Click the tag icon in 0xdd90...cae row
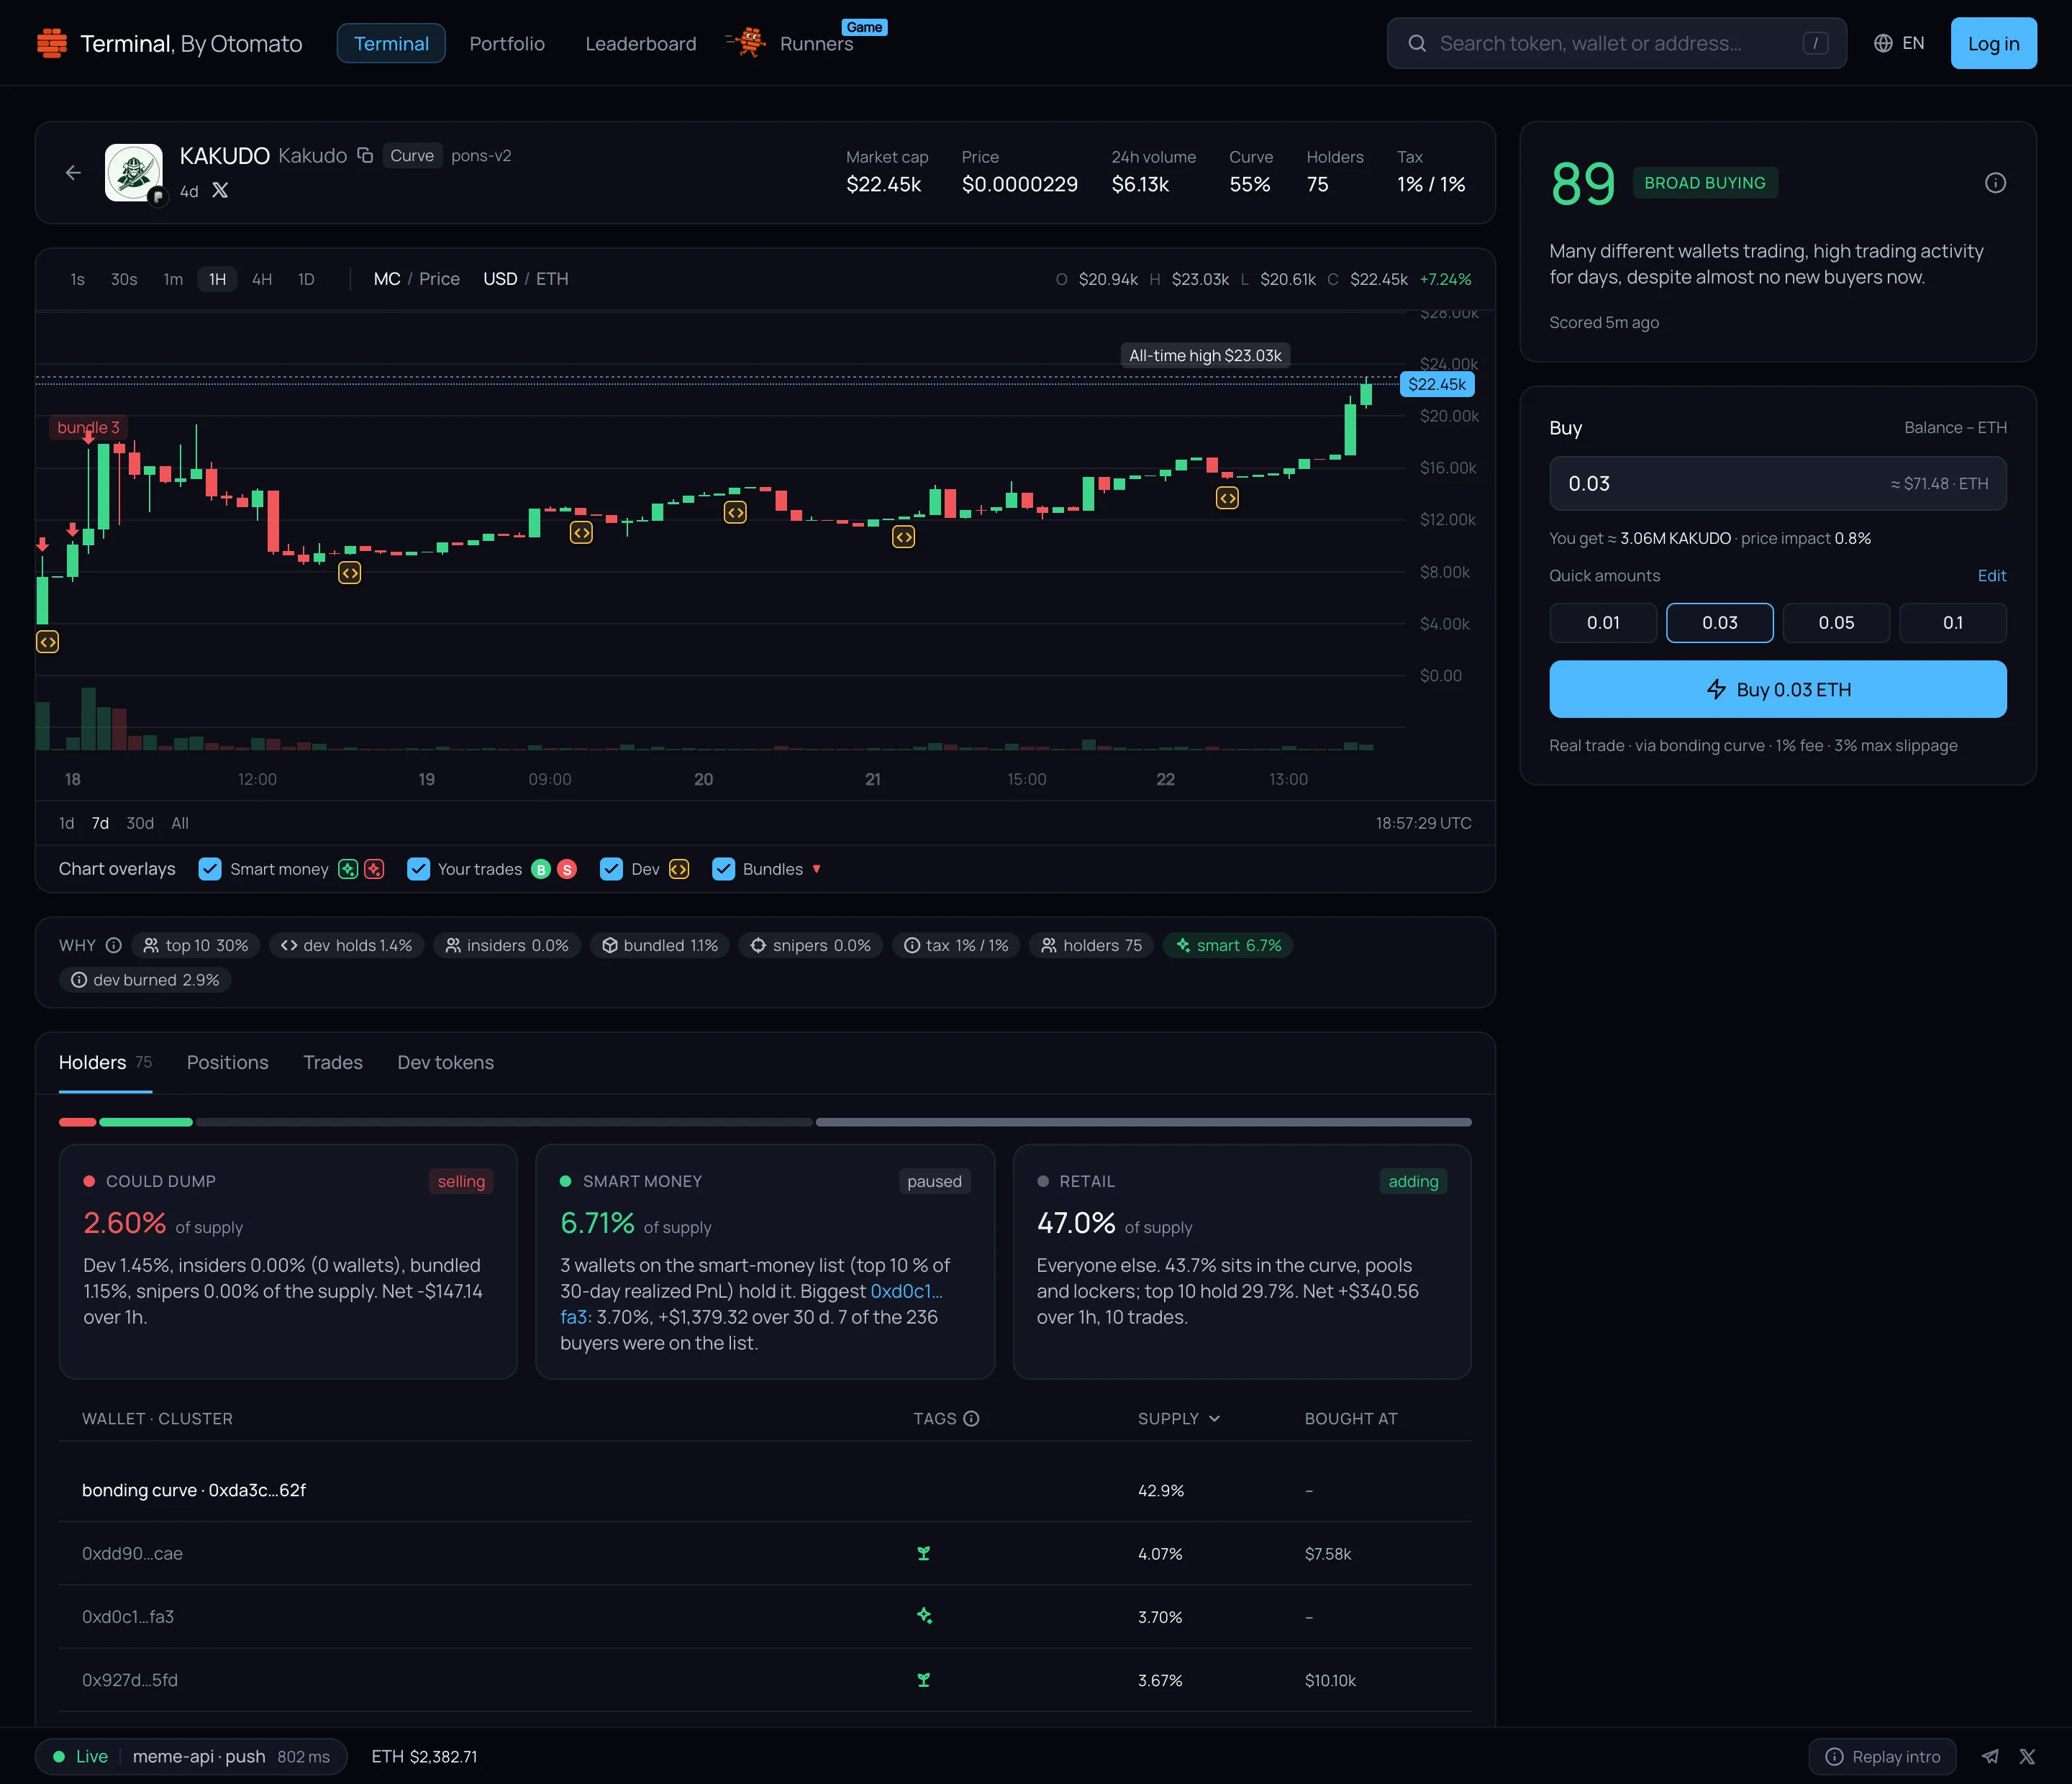Image resolution: width=2072 pixels, height=1784 pixels. pyautogui.click(x=924, y=1553)
